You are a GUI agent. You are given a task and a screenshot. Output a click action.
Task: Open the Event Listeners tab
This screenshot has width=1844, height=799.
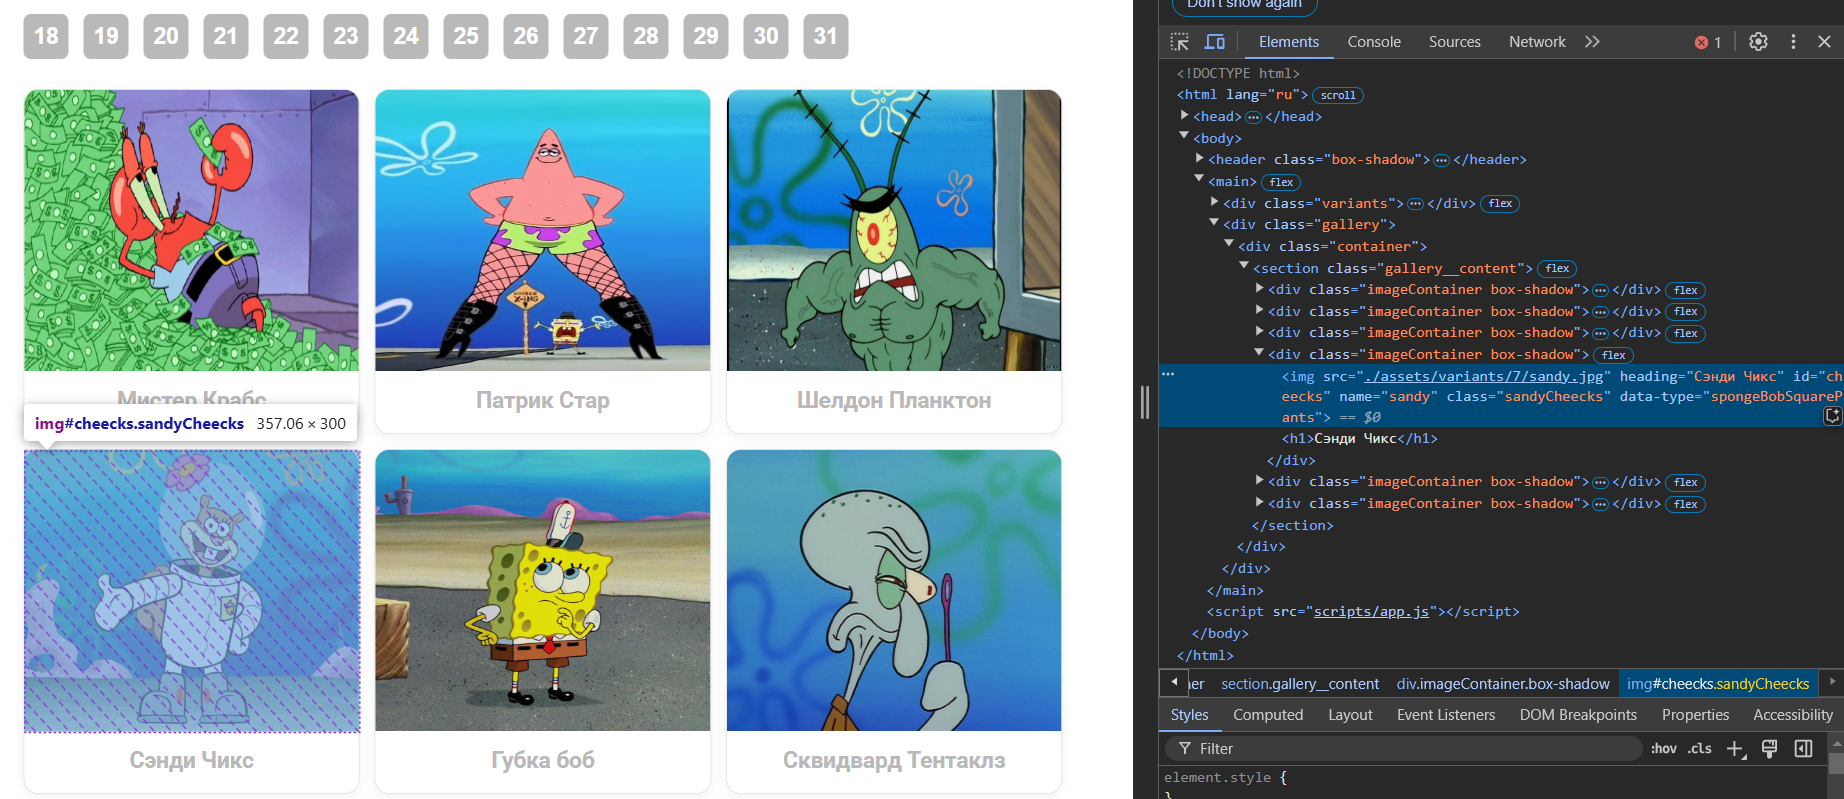click(x=1446, y=715)
